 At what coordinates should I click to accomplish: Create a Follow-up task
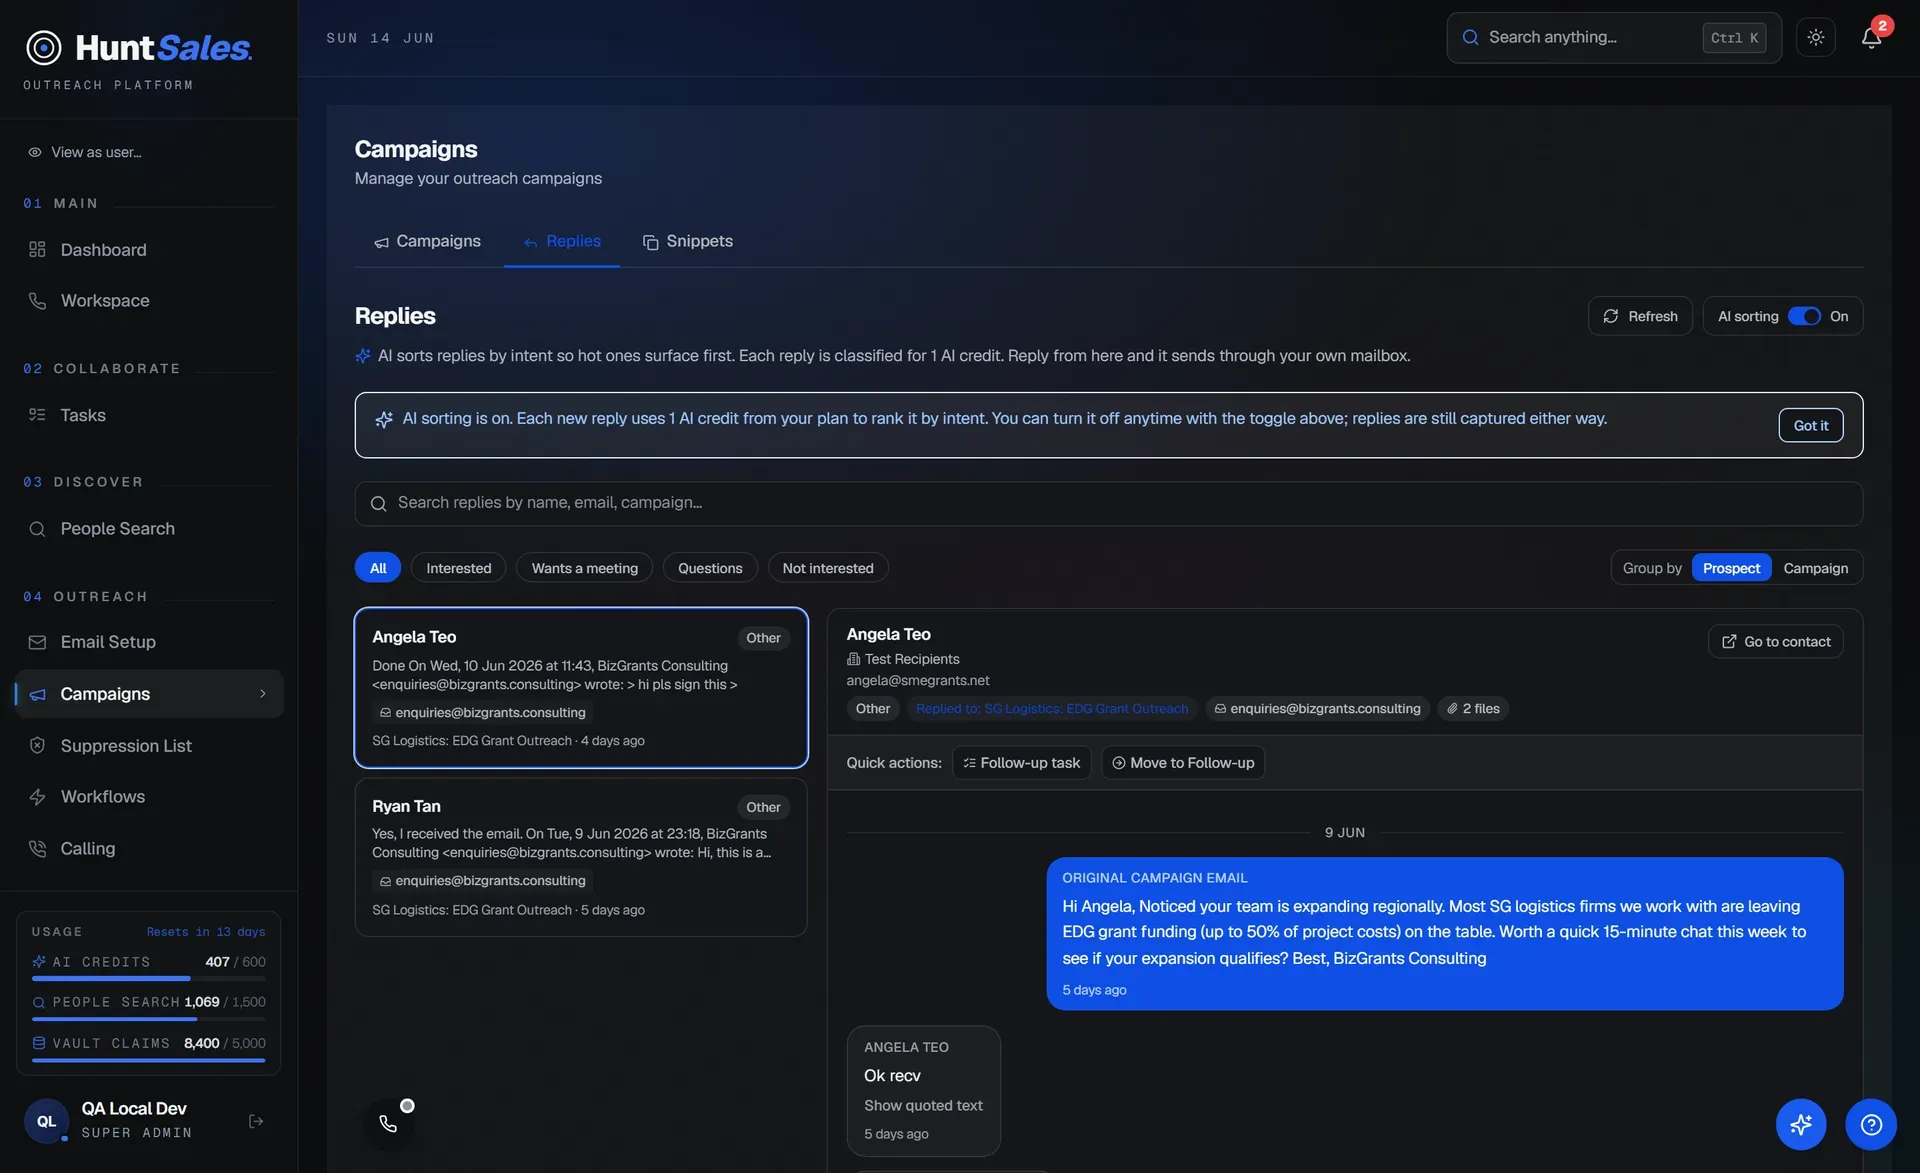click(x=1021, y=763)
